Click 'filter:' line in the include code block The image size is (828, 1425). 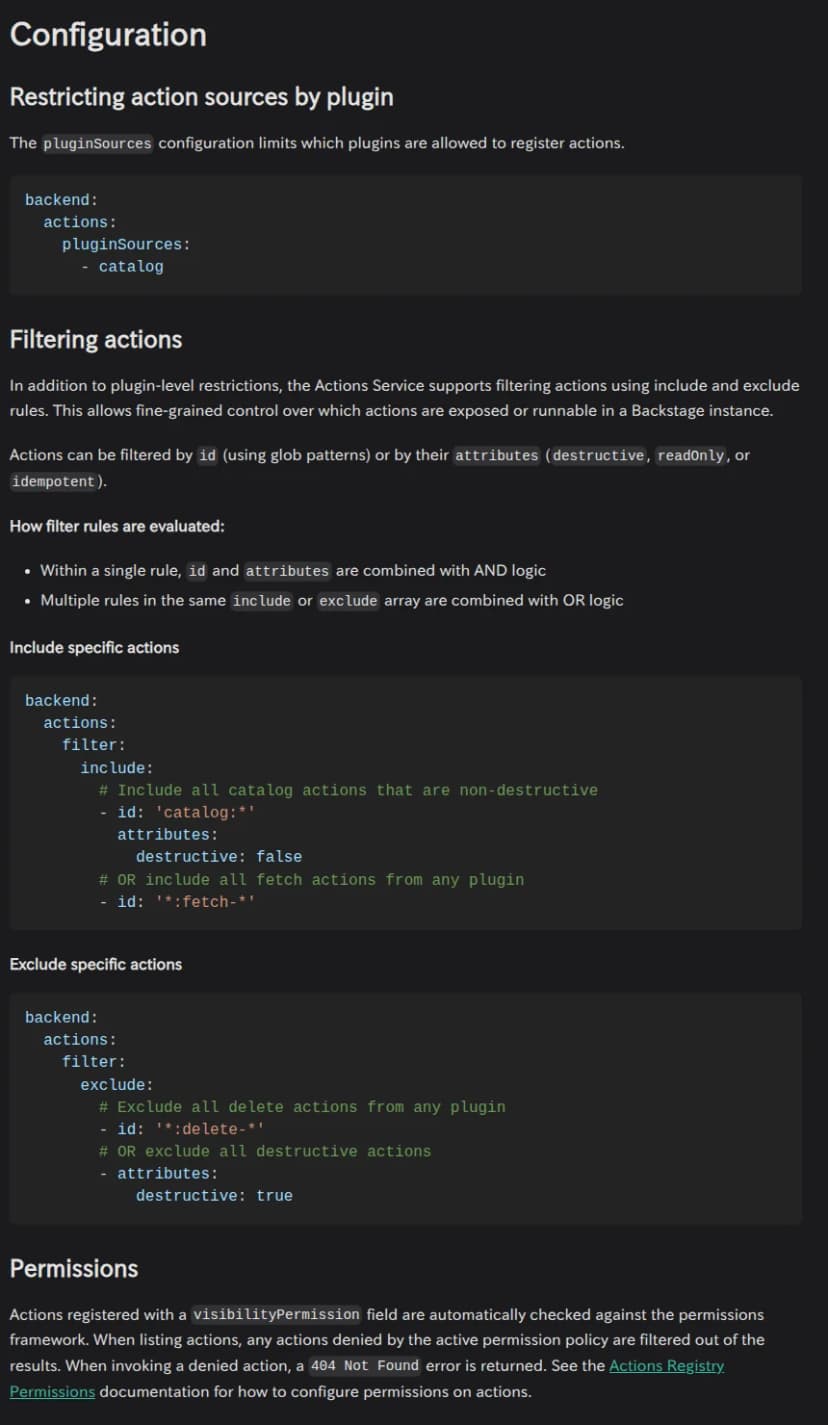(x=94, y=746)
